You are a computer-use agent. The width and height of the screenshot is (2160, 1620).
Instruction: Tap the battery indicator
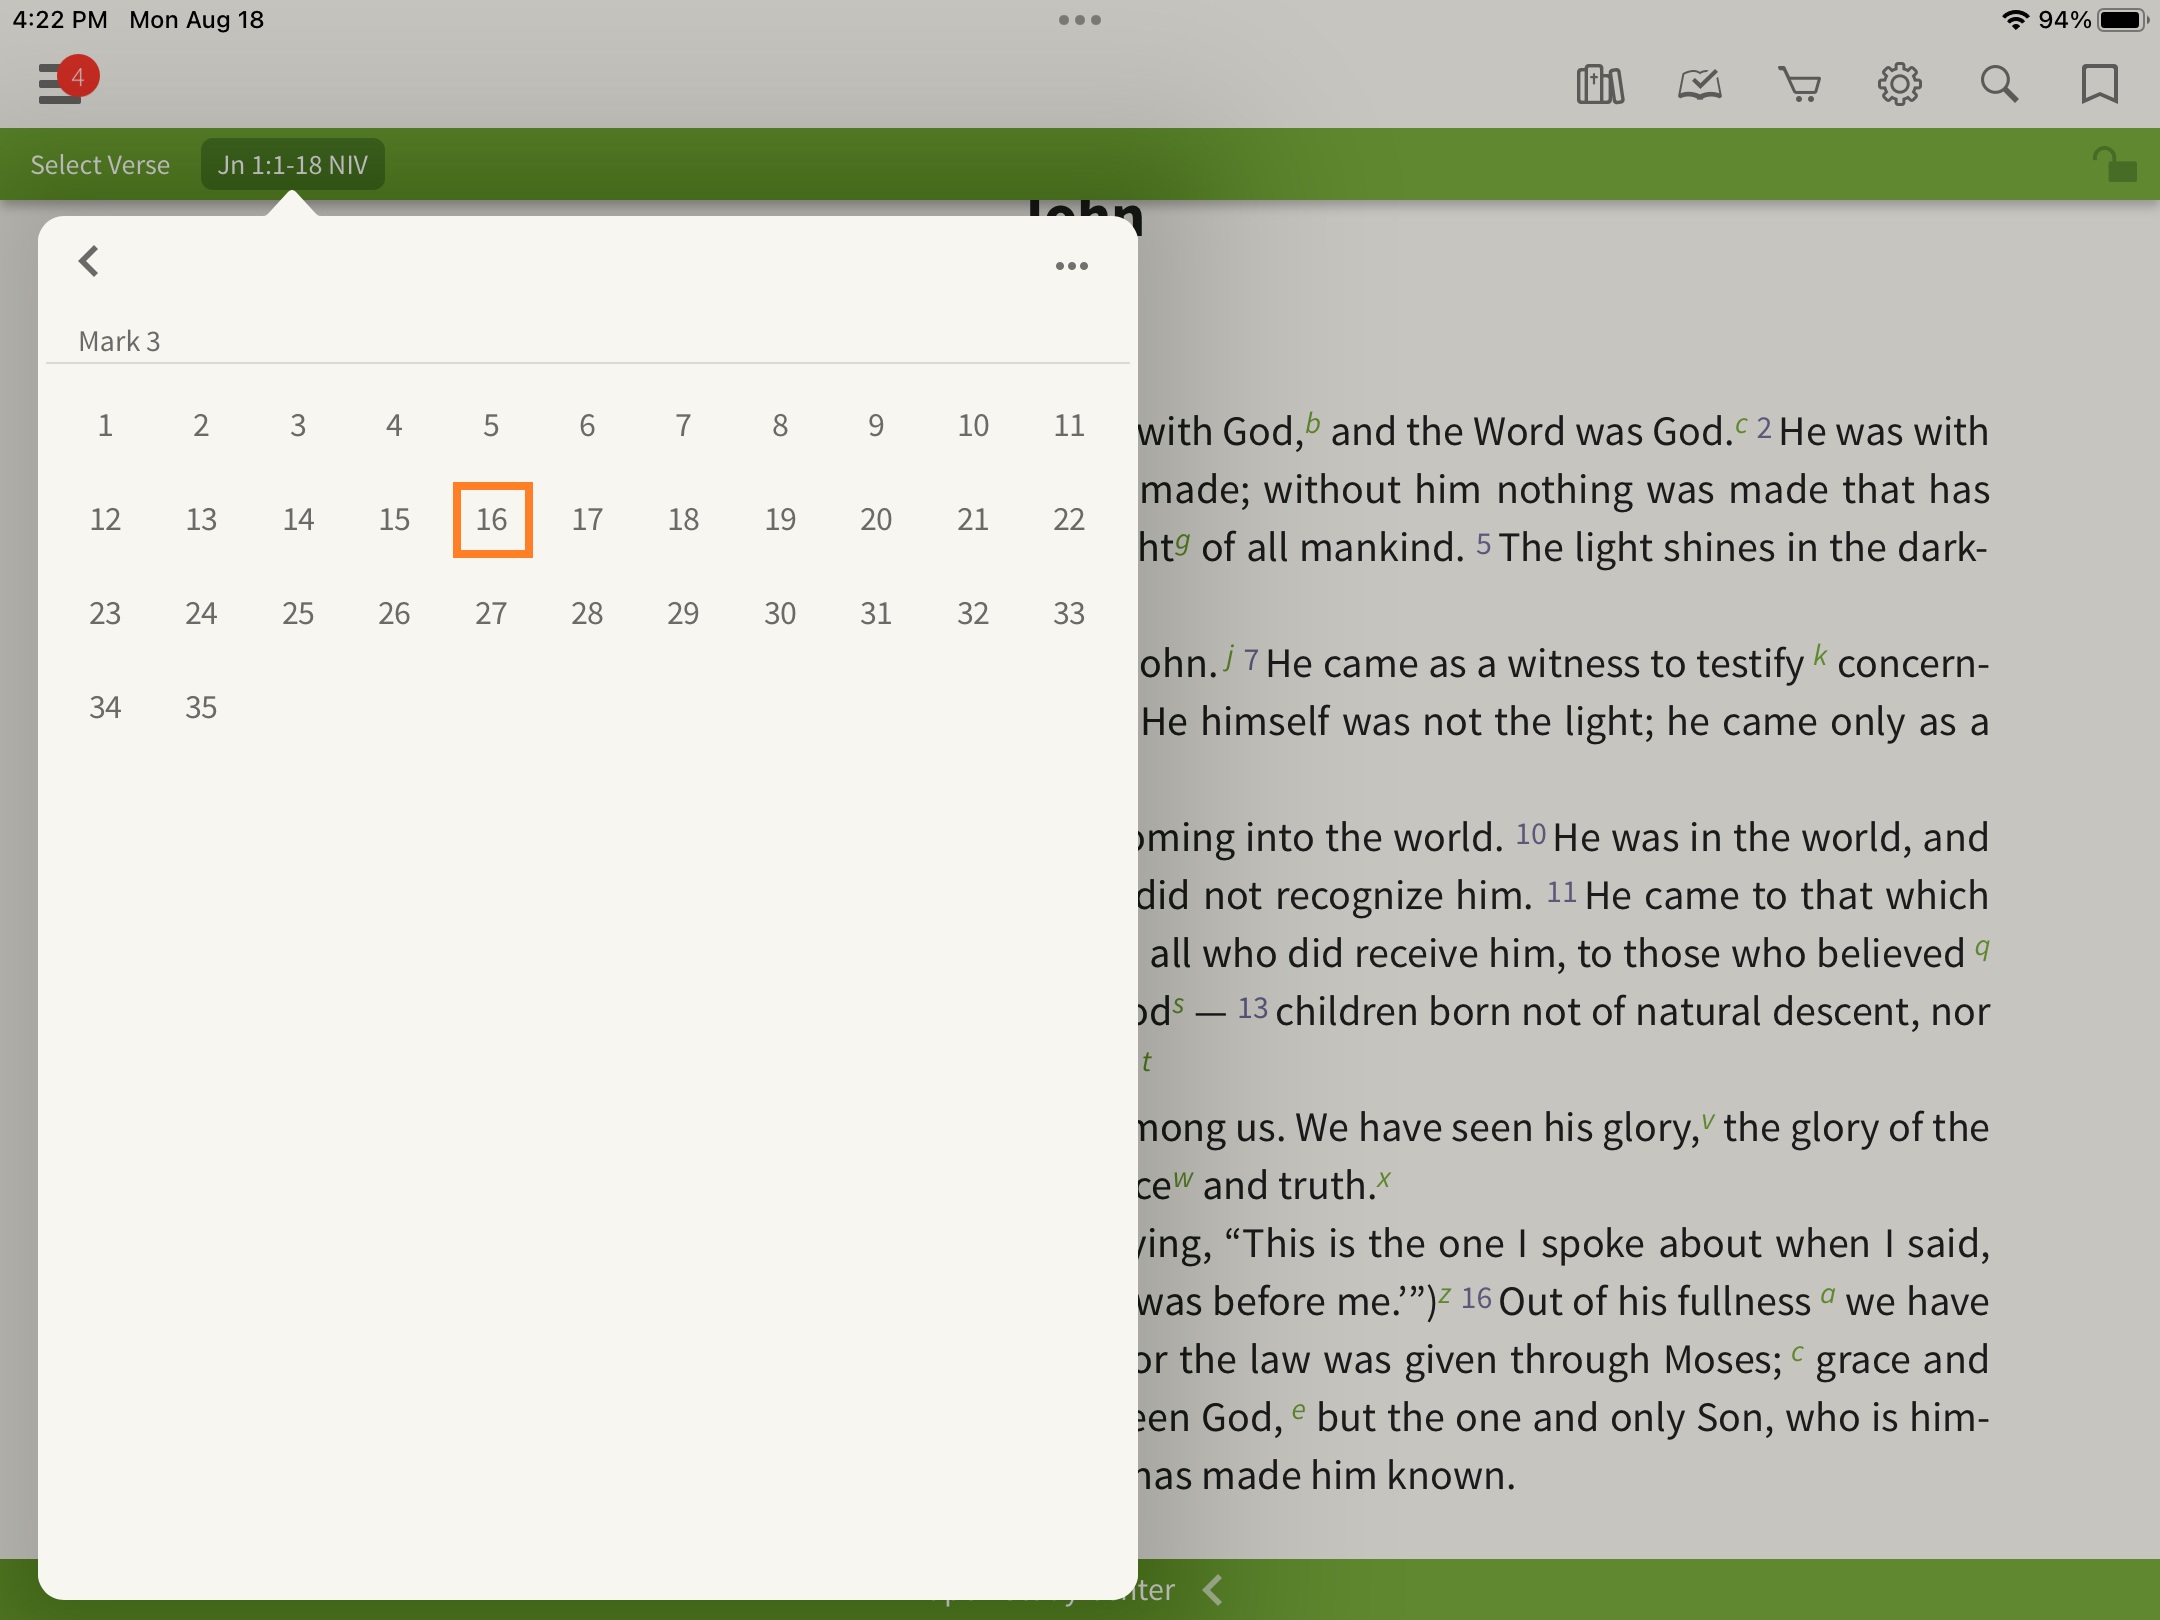pos(2122,20)
